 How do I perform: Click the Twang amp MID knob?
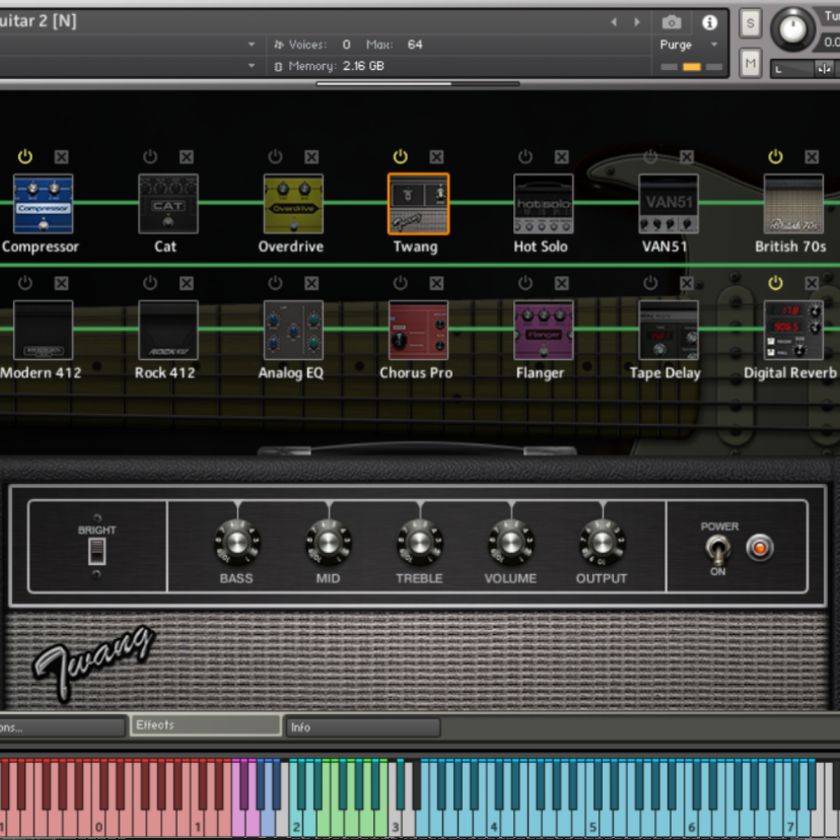click(x=328, y=542)
